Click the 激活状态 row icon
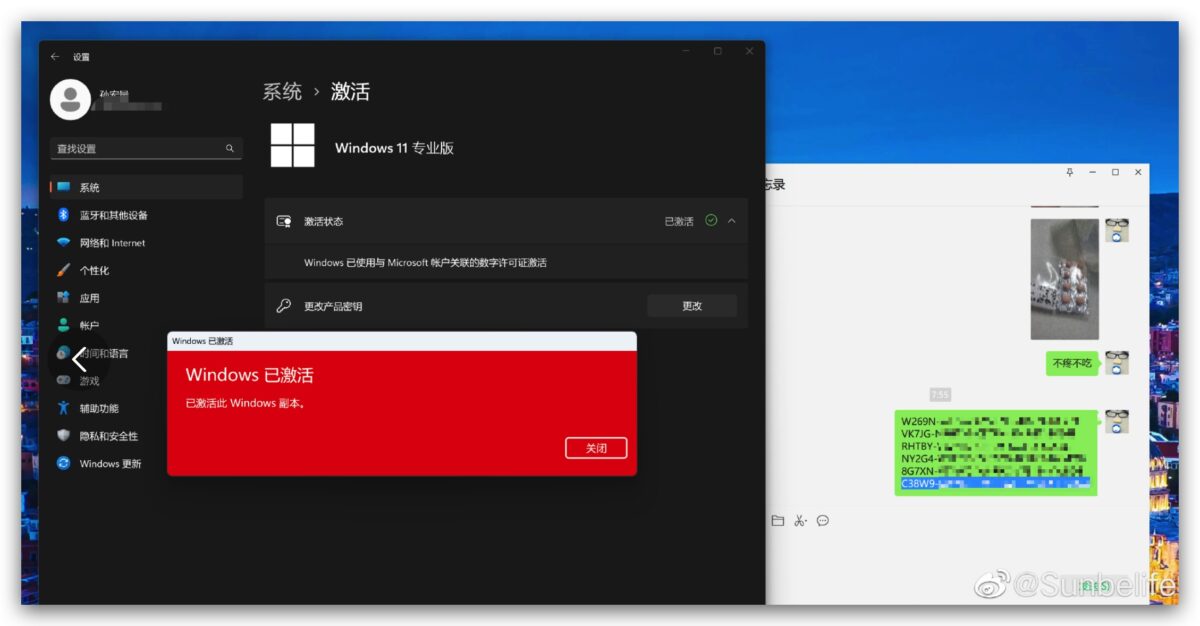This screenshot has width=1200, height=626. (x=284, y=221)
